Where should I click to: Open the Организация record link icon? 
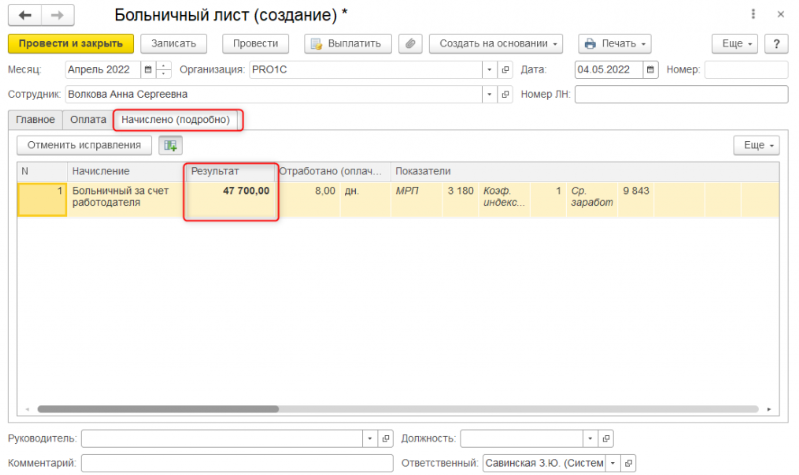pos(505,70)
